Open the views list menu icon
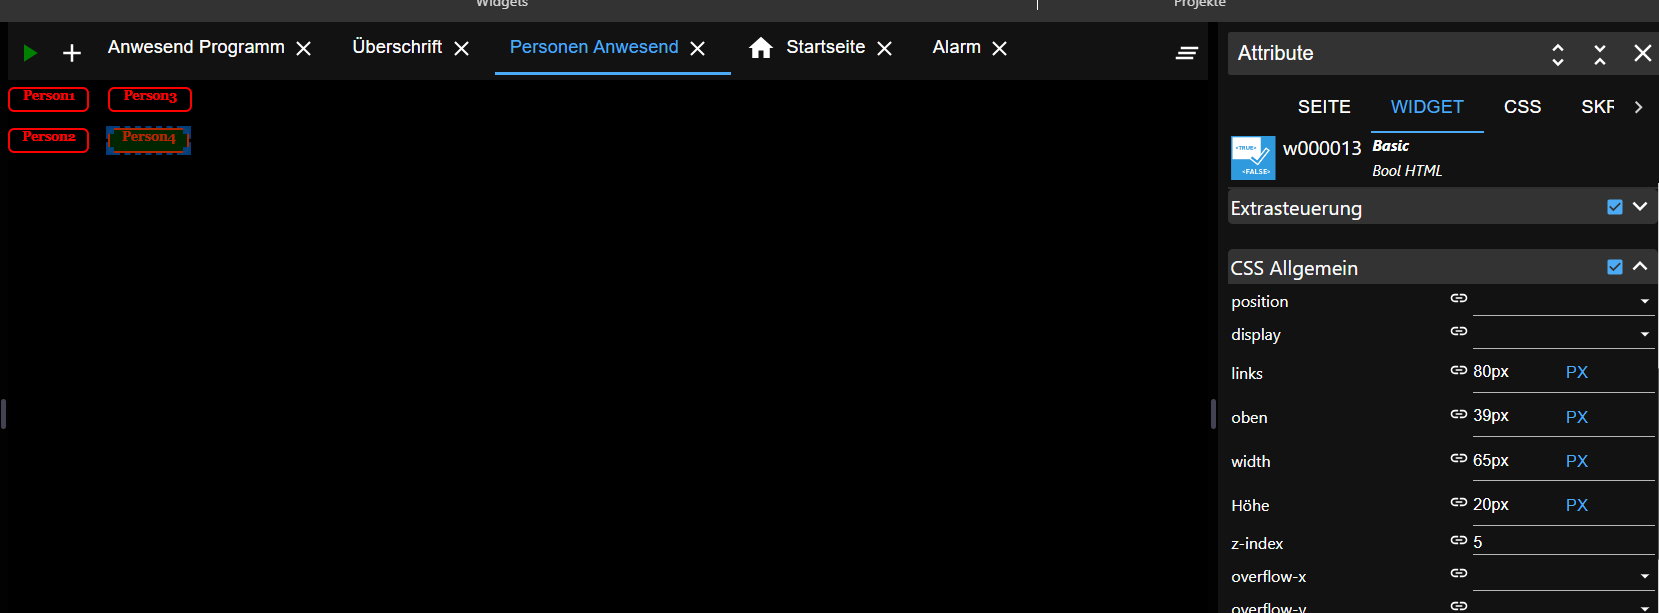The image size is (1659, 613). click(x=1187, y=53)
